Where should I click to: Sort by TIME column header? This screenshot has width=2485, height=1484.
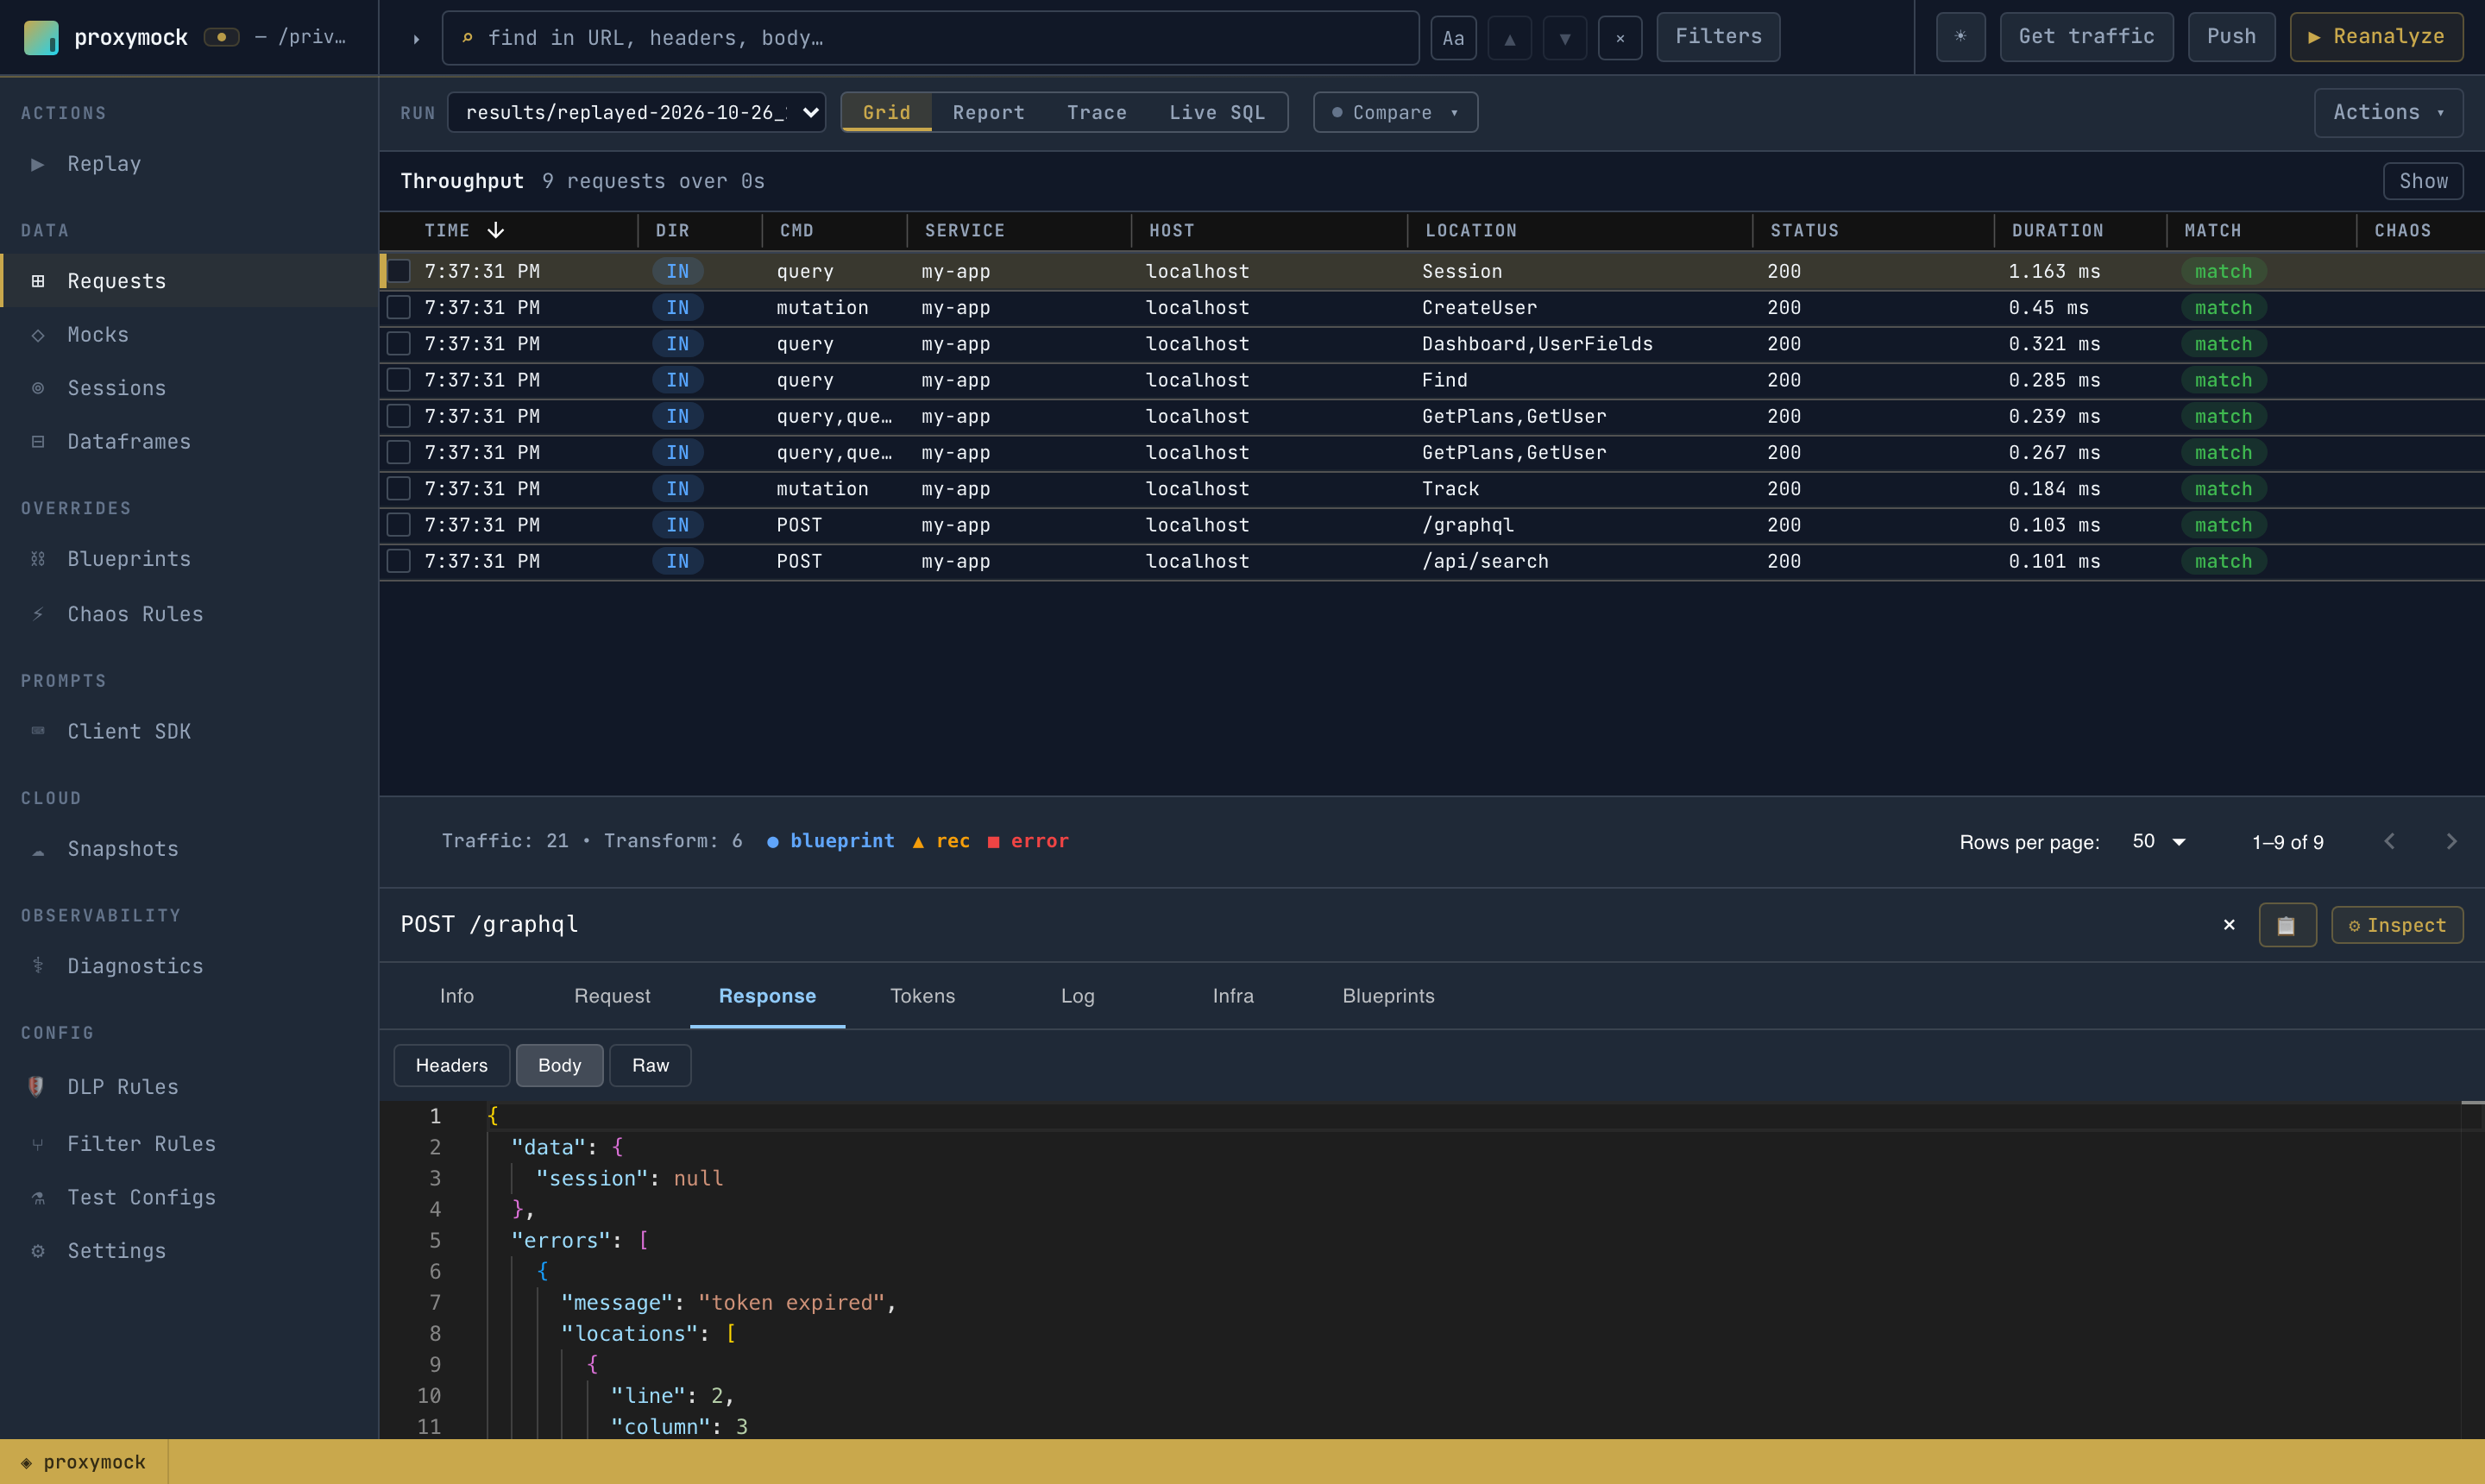tap(464, 231)
